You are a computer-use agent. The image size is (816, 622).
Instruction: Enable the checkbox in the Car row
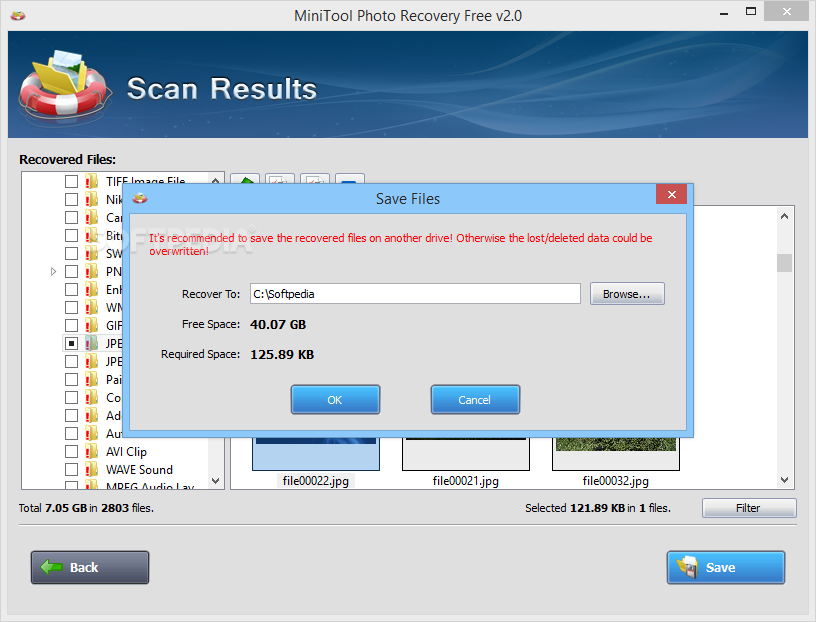[71, 217]
